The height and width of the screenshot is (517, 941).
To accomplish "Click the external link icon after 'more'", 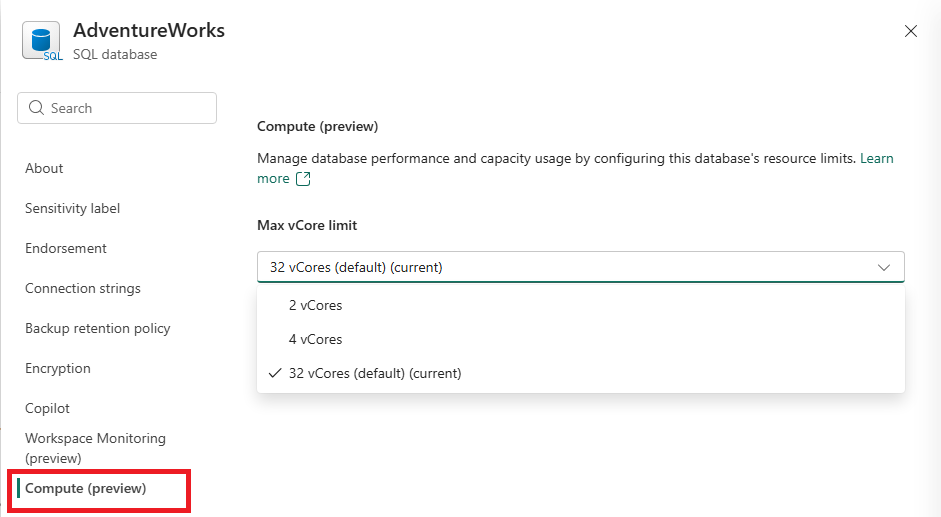I will coord(303,179).
